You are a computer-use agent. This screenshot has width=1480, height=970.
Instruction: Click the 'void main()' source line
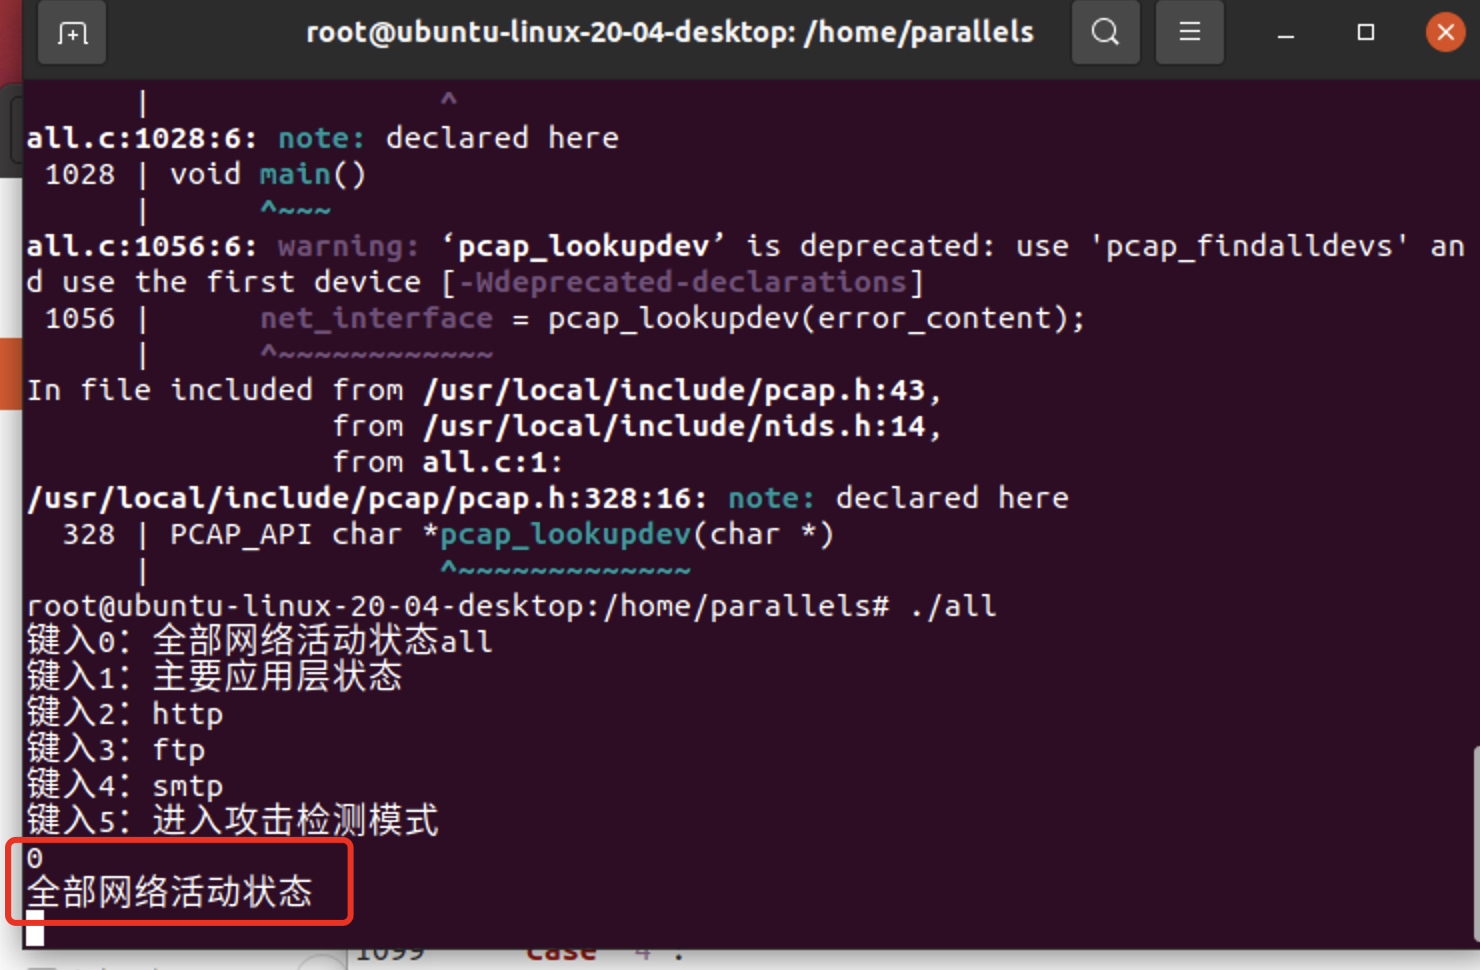[268, 174]
